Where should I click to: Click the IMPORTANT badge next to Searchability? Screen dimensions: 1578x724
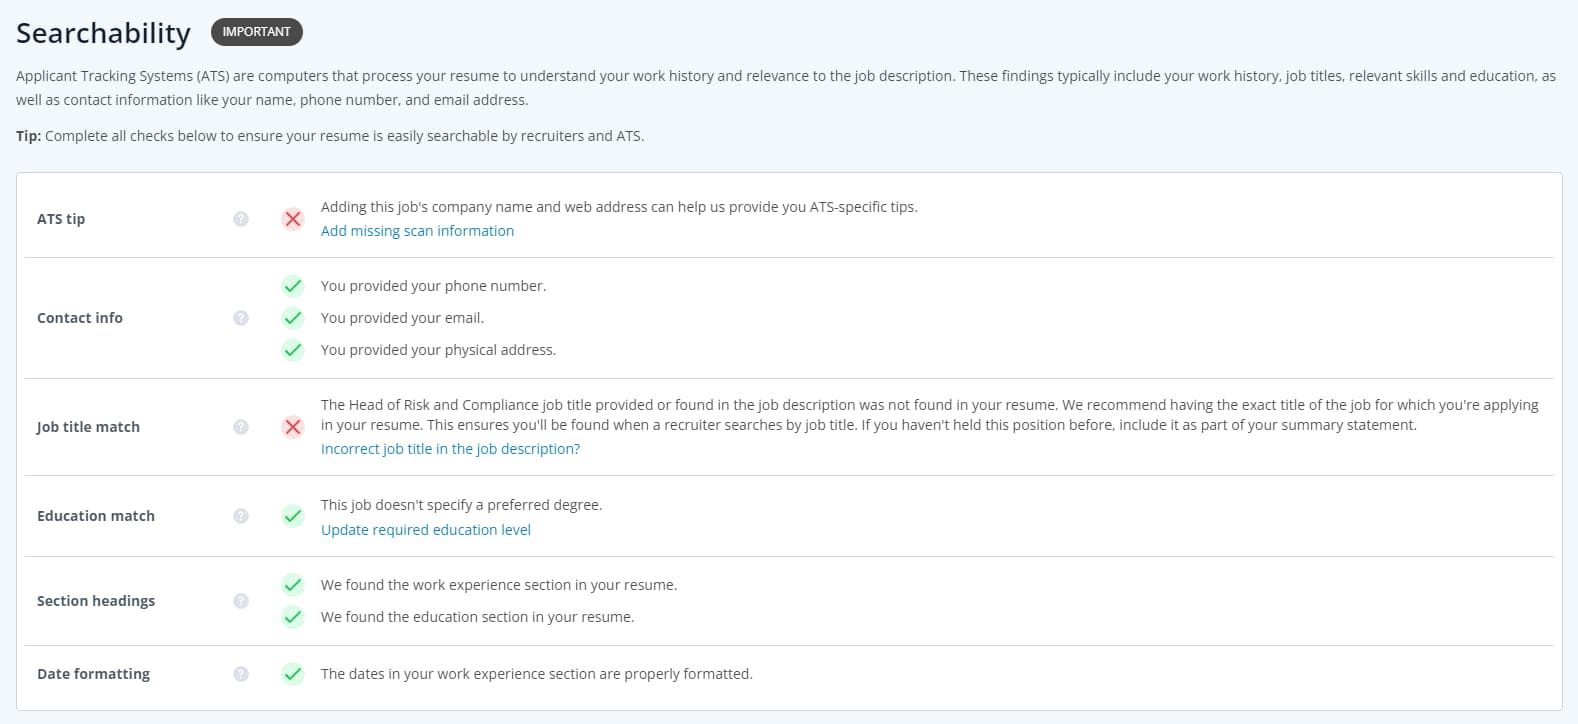(257, 32)
